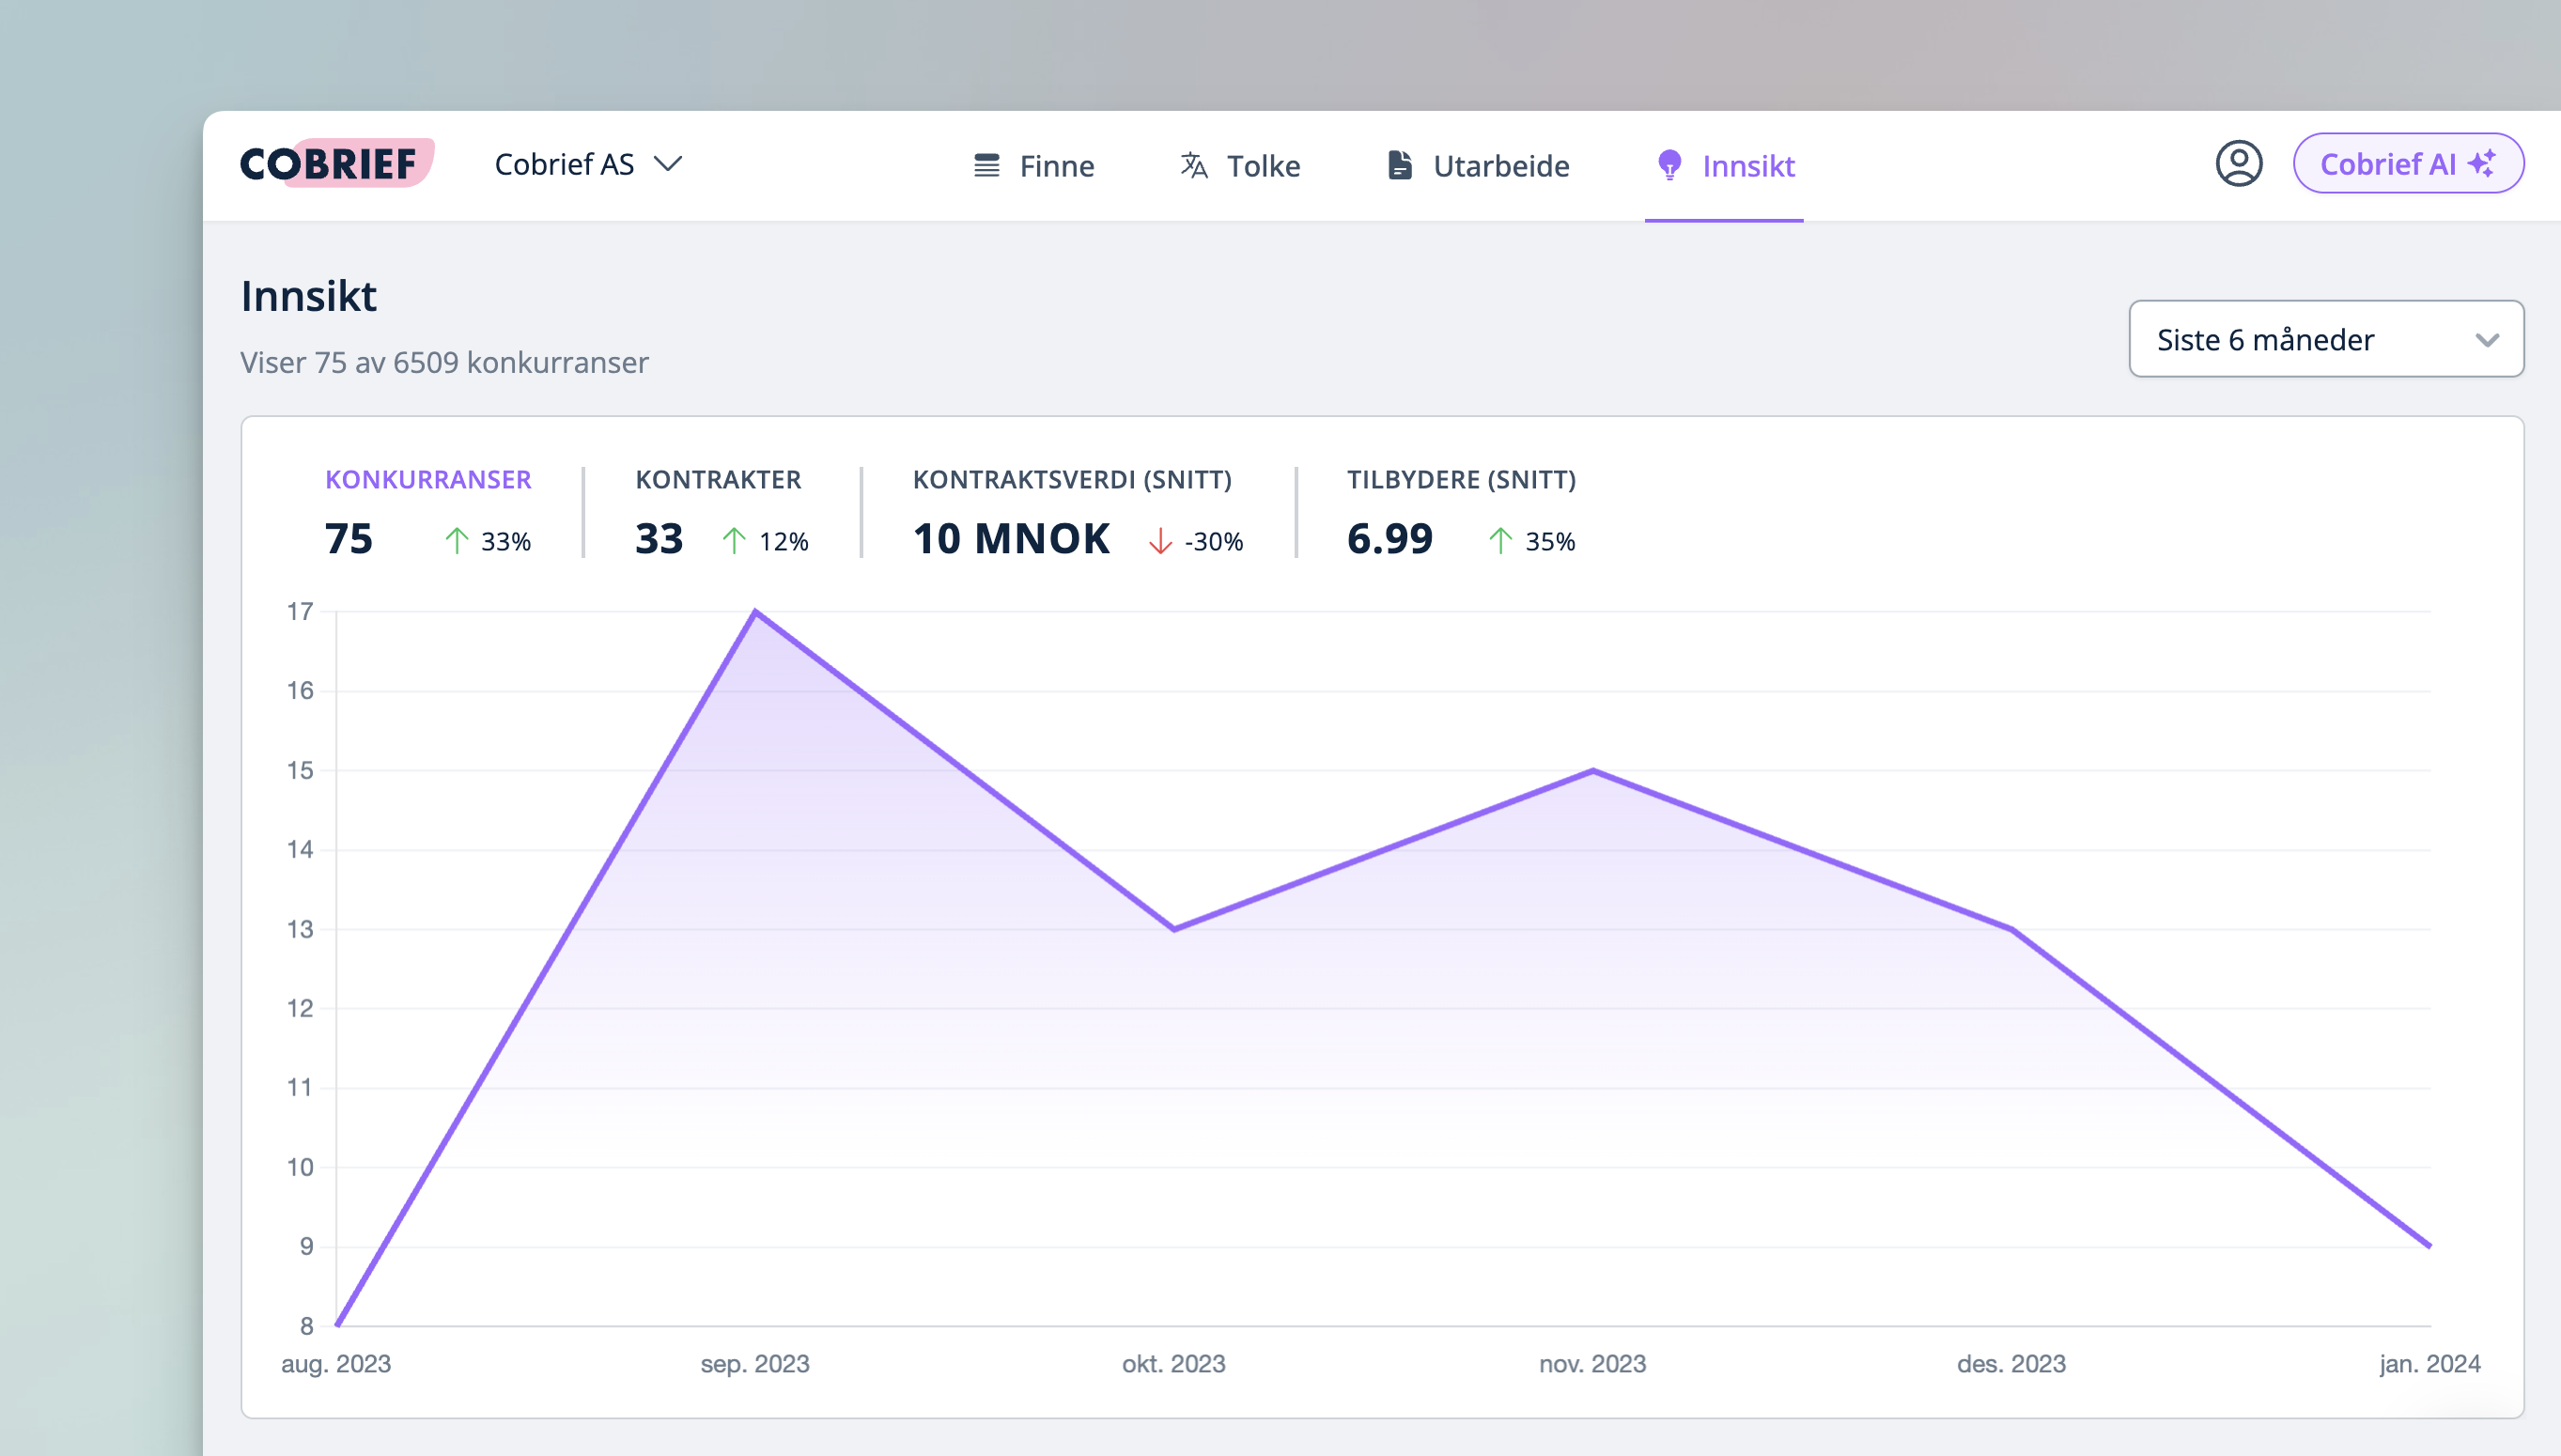The width and height of the screenshot is (2561, 1456).
Task: Click the red down arrow beside -30%
Action: [1160, 541]
